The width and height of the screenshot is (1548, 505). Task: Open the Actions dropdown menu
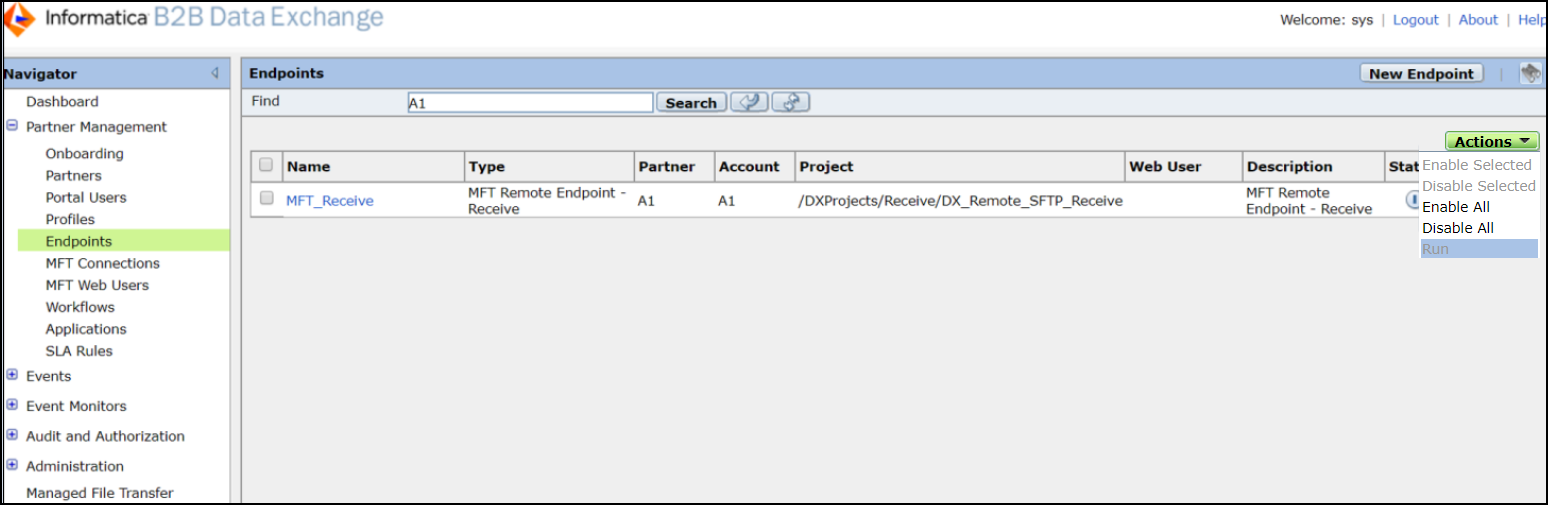pyautogui.click(x=1491, y=142)
